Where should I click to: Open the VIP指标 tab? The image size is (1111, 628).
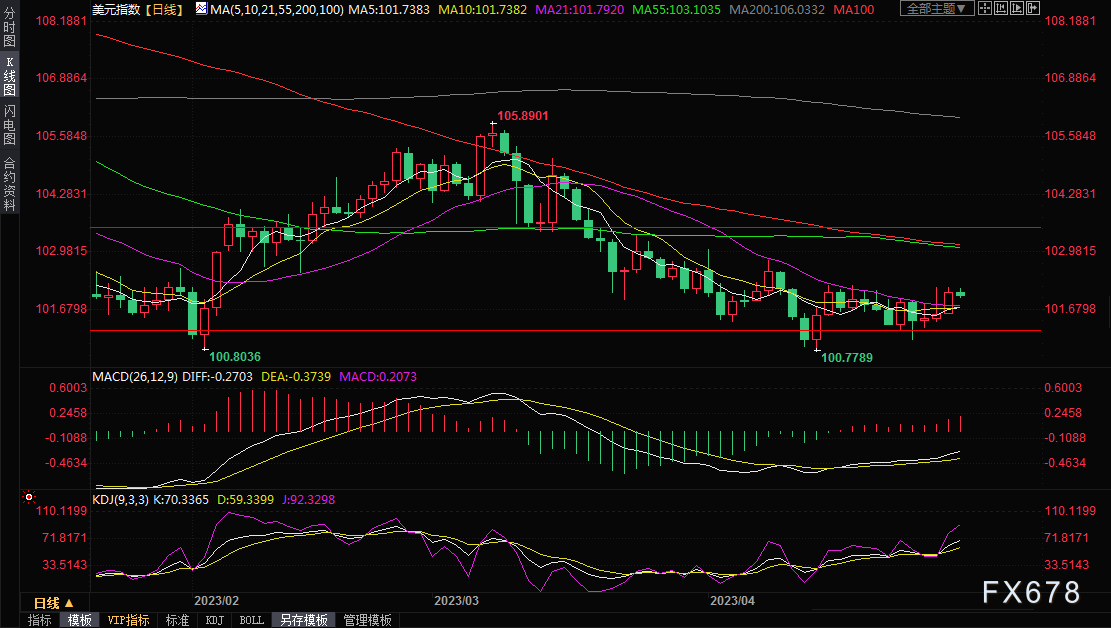click(x=128, y=620)
